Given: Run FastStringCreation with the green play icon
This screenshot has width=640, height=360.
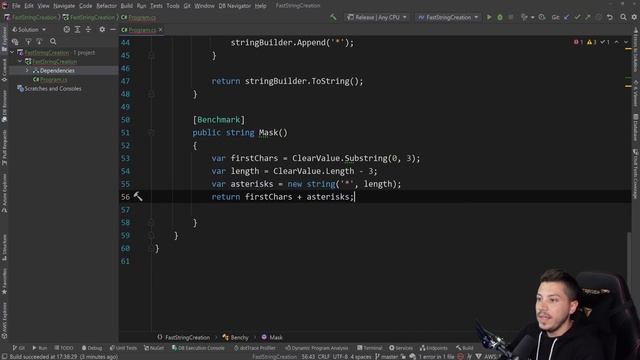Looking at the screenshot, I should (489, 17).
